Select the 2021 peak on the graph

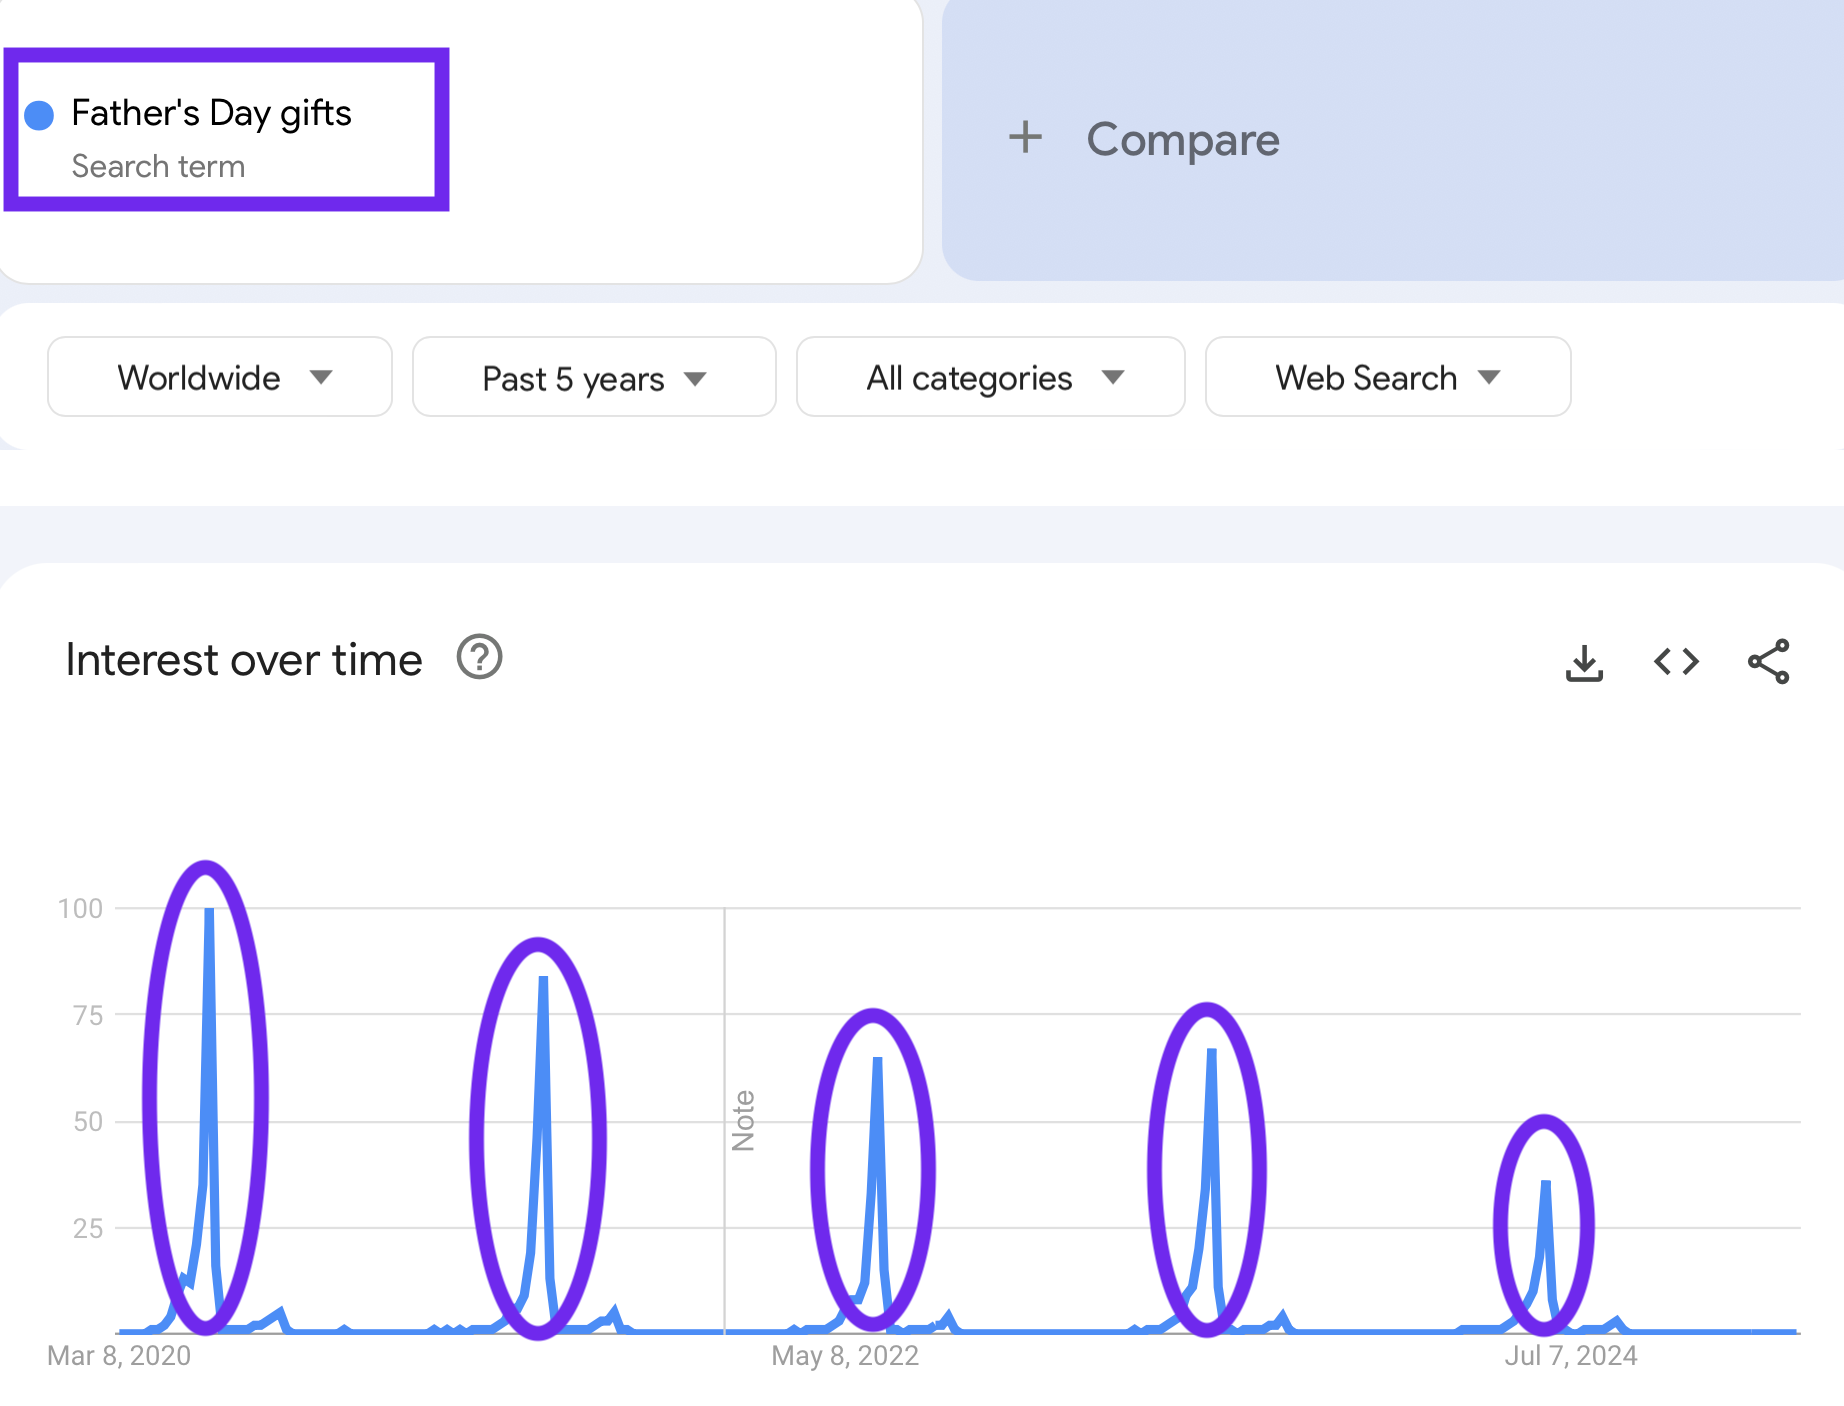(x=543, y=977)
